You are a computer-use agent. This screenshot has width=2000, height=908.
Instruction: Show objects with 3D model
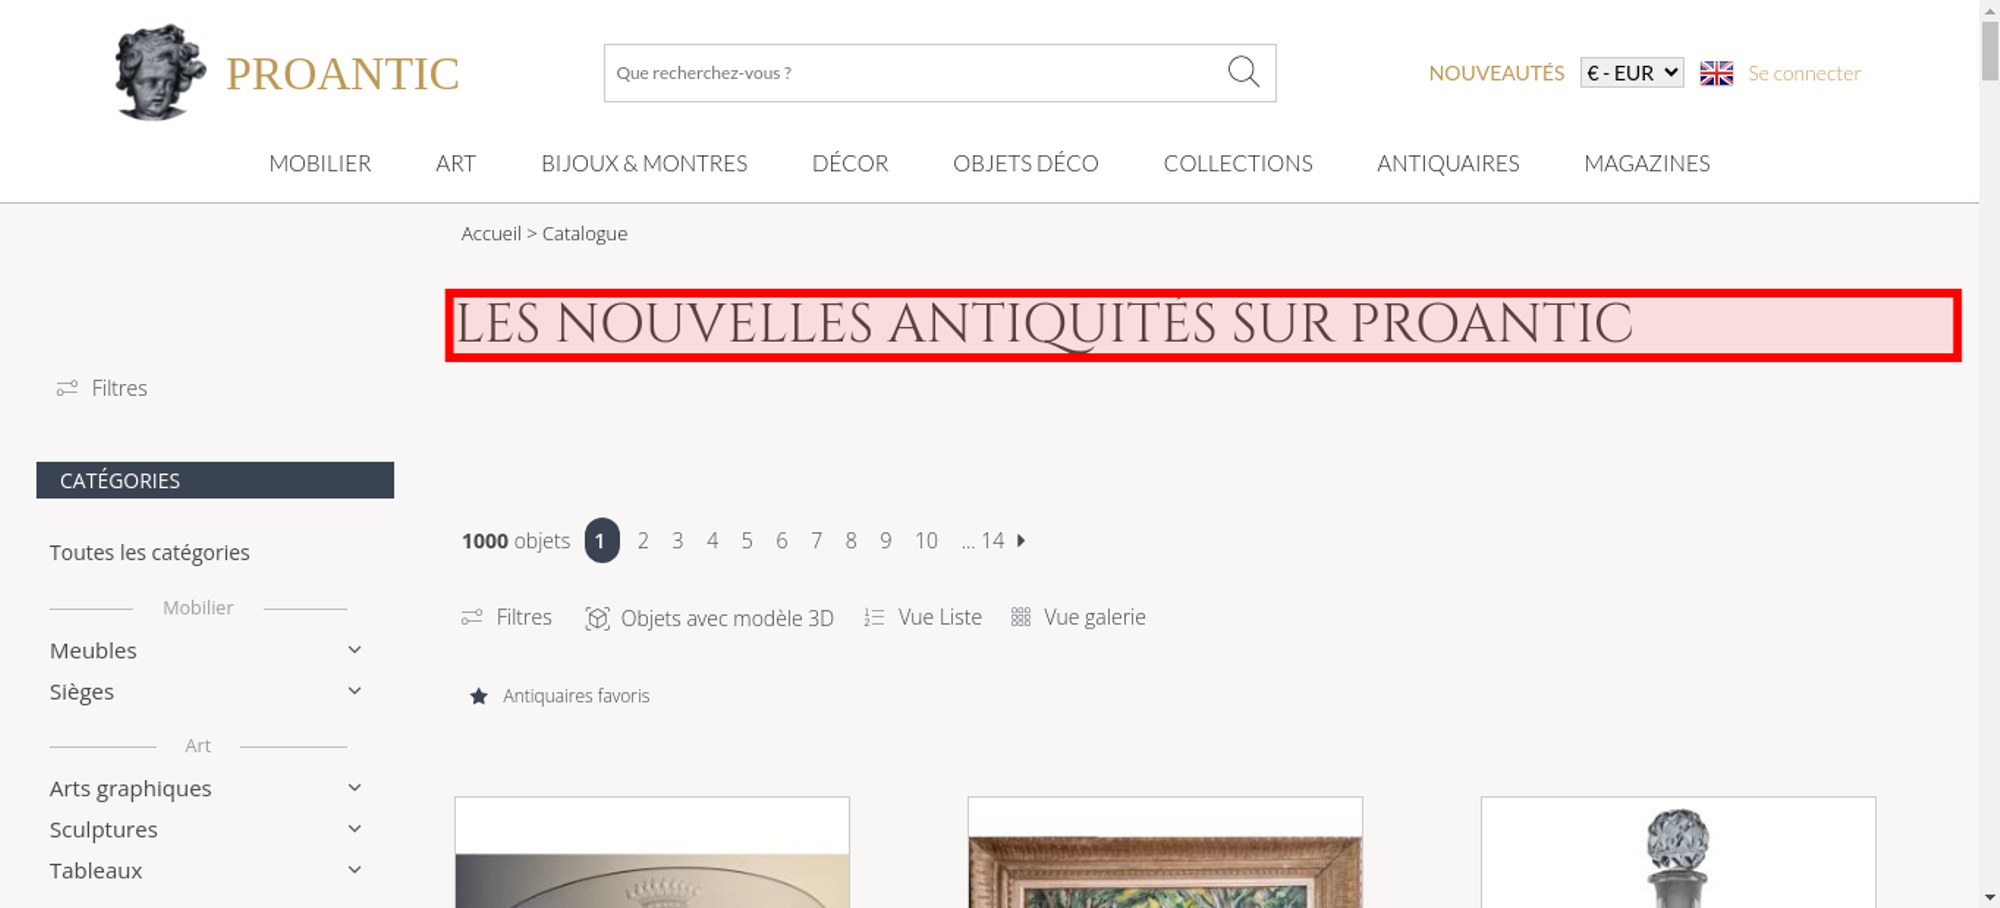pos(709,618)
